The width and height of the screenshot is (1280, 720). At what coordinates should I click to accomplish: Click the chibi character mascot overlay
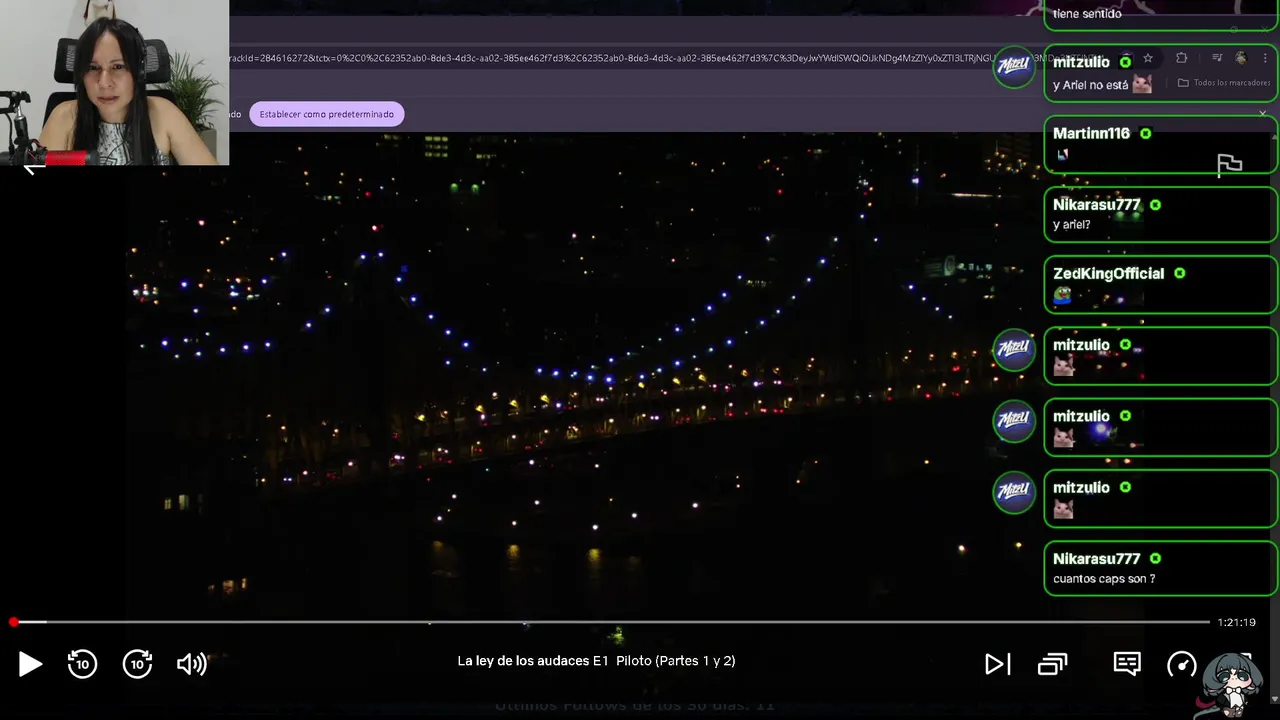(x=1235, y=685)
